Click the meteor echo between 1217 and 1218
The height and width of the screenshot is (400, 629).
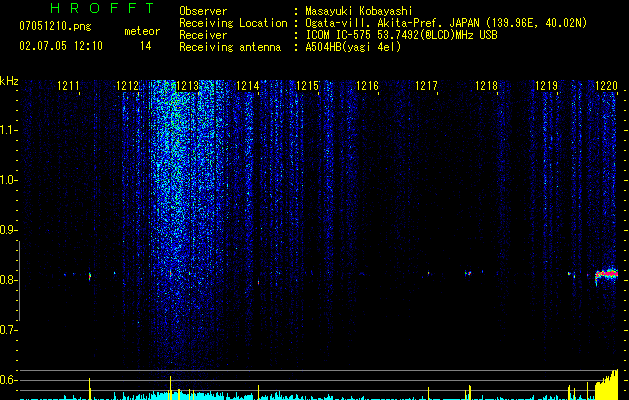click(x=468, y=273)
